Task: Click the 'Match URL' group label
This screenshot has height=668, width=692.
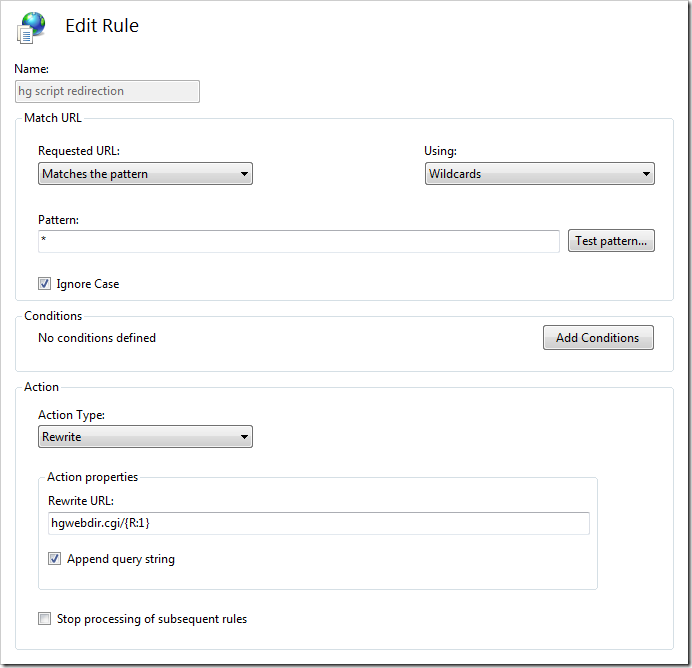Action: (x=53, y=118)
